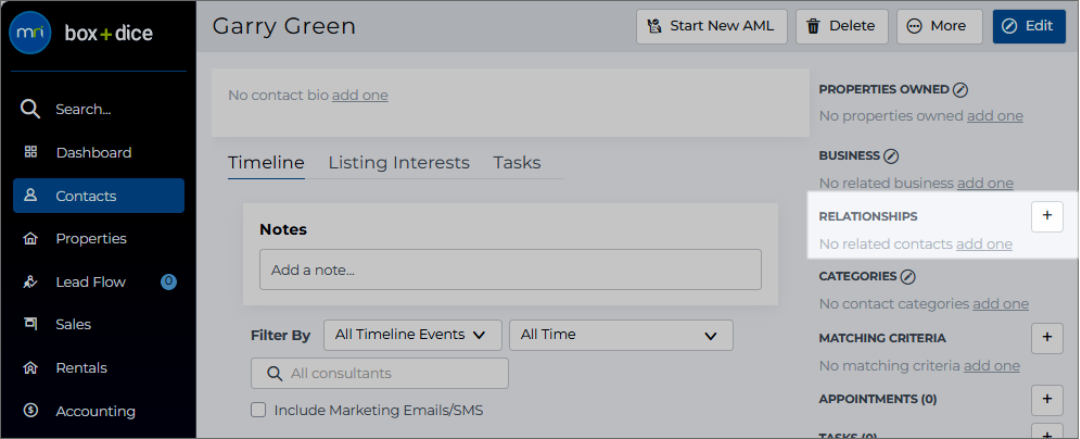Click the Rentals house icon
The width and height of the screenshot is (1080, 439).
[x=30, y=367]
